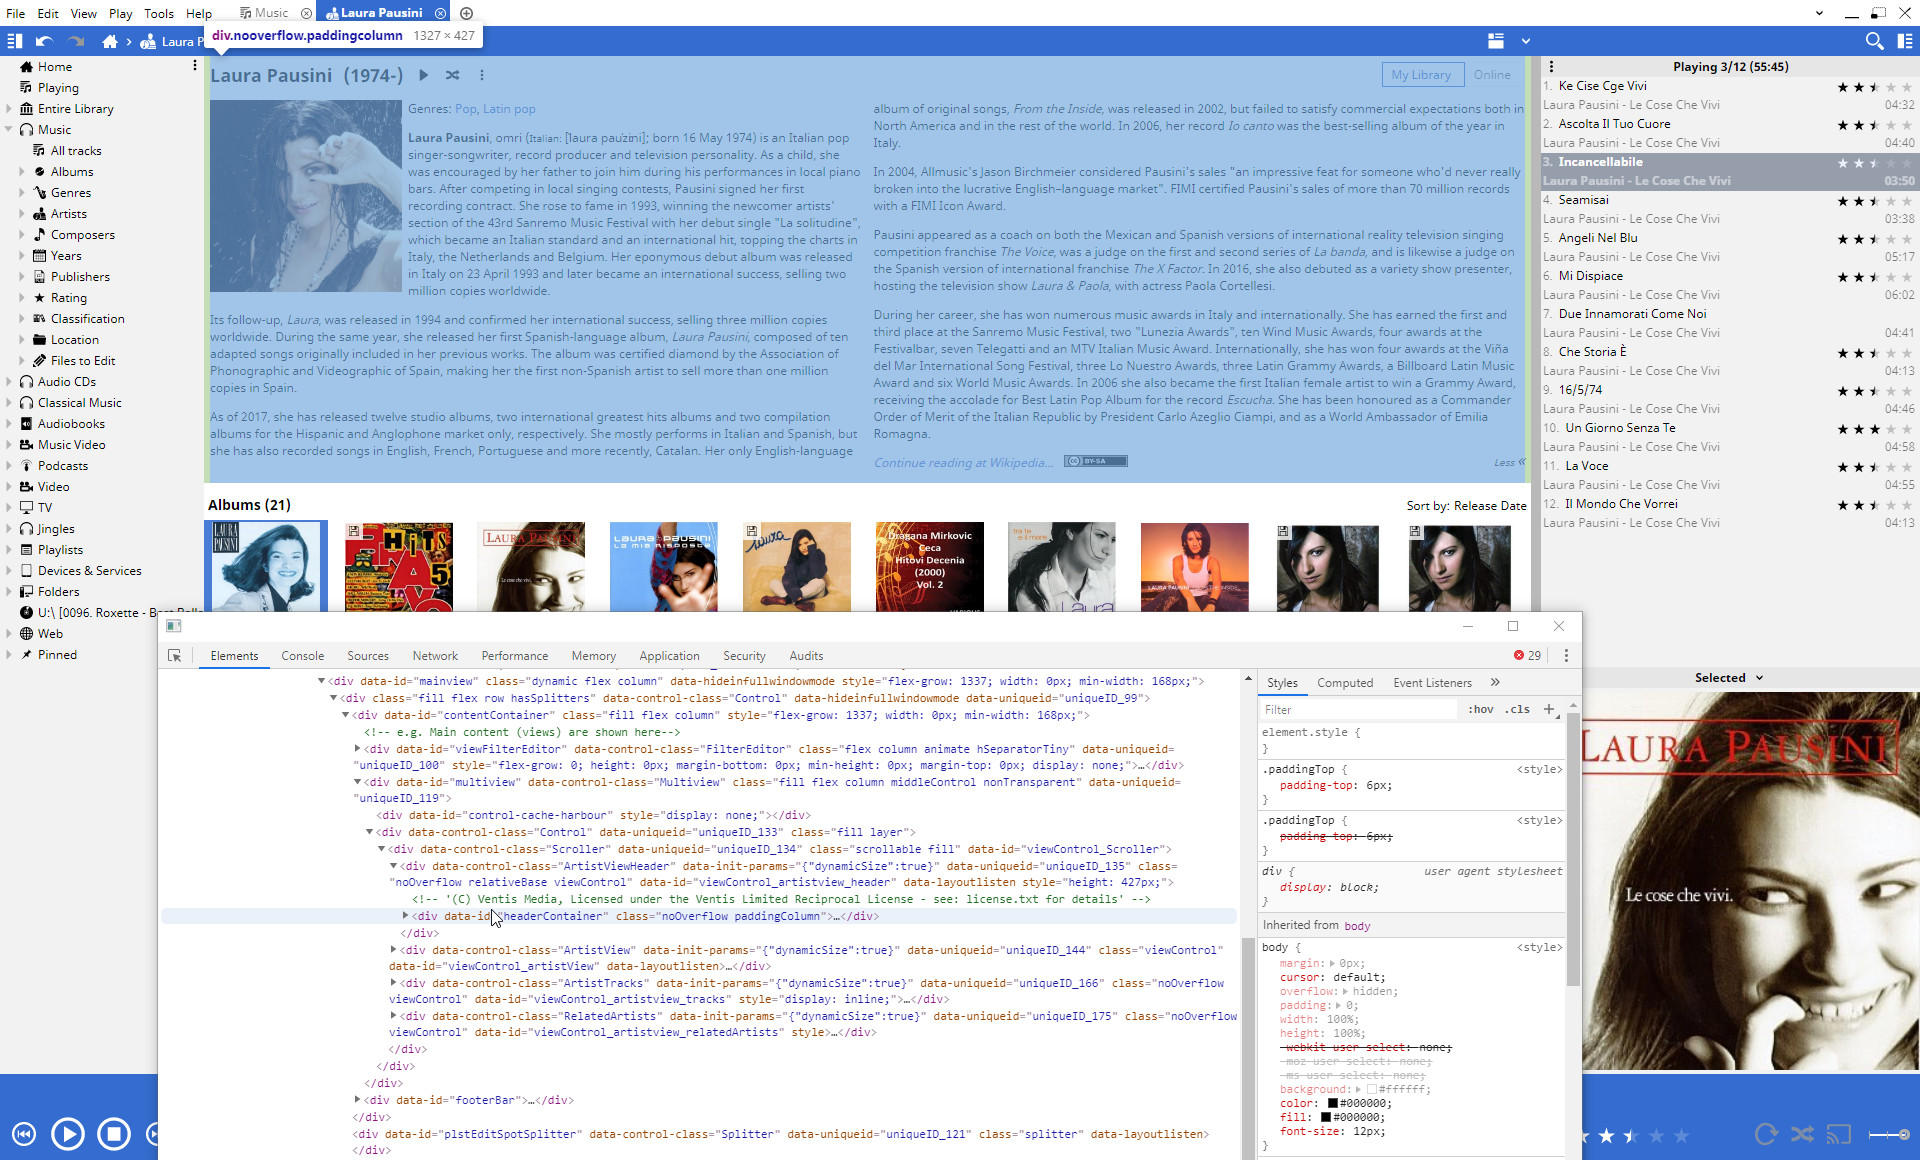Screen dimensions: 1920x1160
Task: Select the DevTools inspect element icon
Action: (175, 656)
